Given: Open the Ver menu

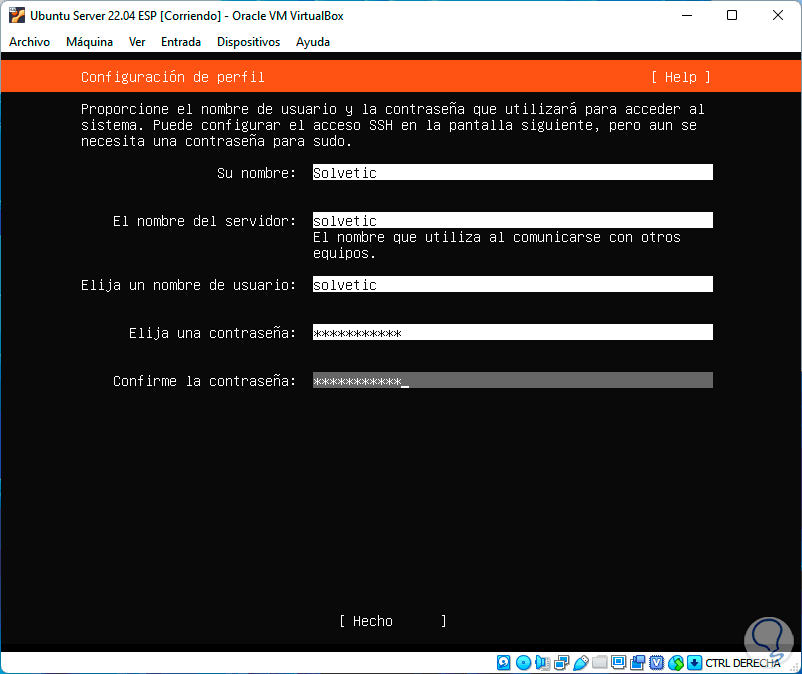Looking at the screenshot, I should pyautogui.click(x=137, y=42).
